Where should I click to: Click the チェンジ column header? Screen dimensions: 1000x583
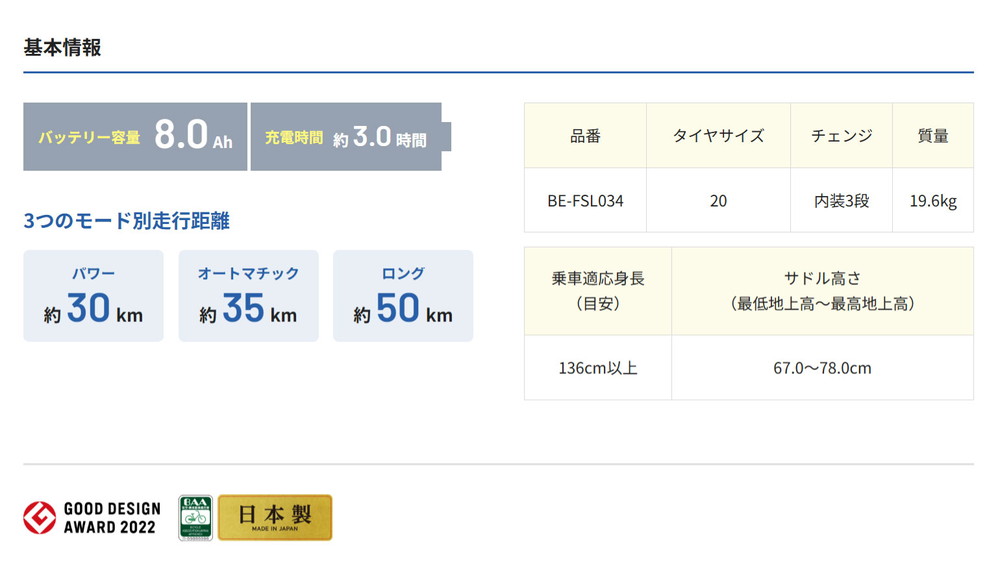tap(841, 136)
